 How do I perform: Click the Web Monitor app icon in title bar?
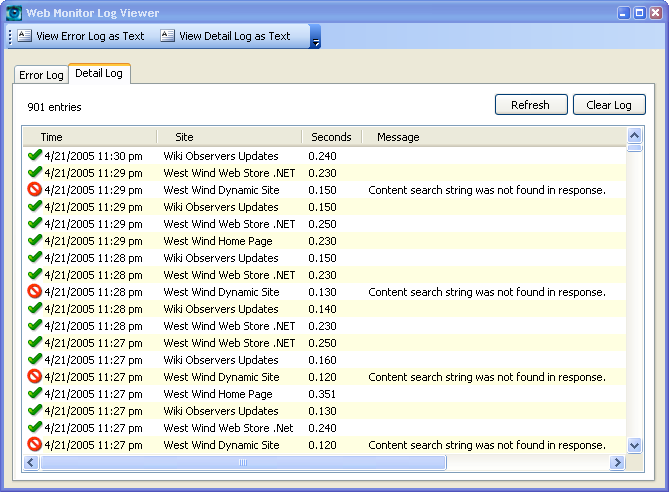[14, 13]
